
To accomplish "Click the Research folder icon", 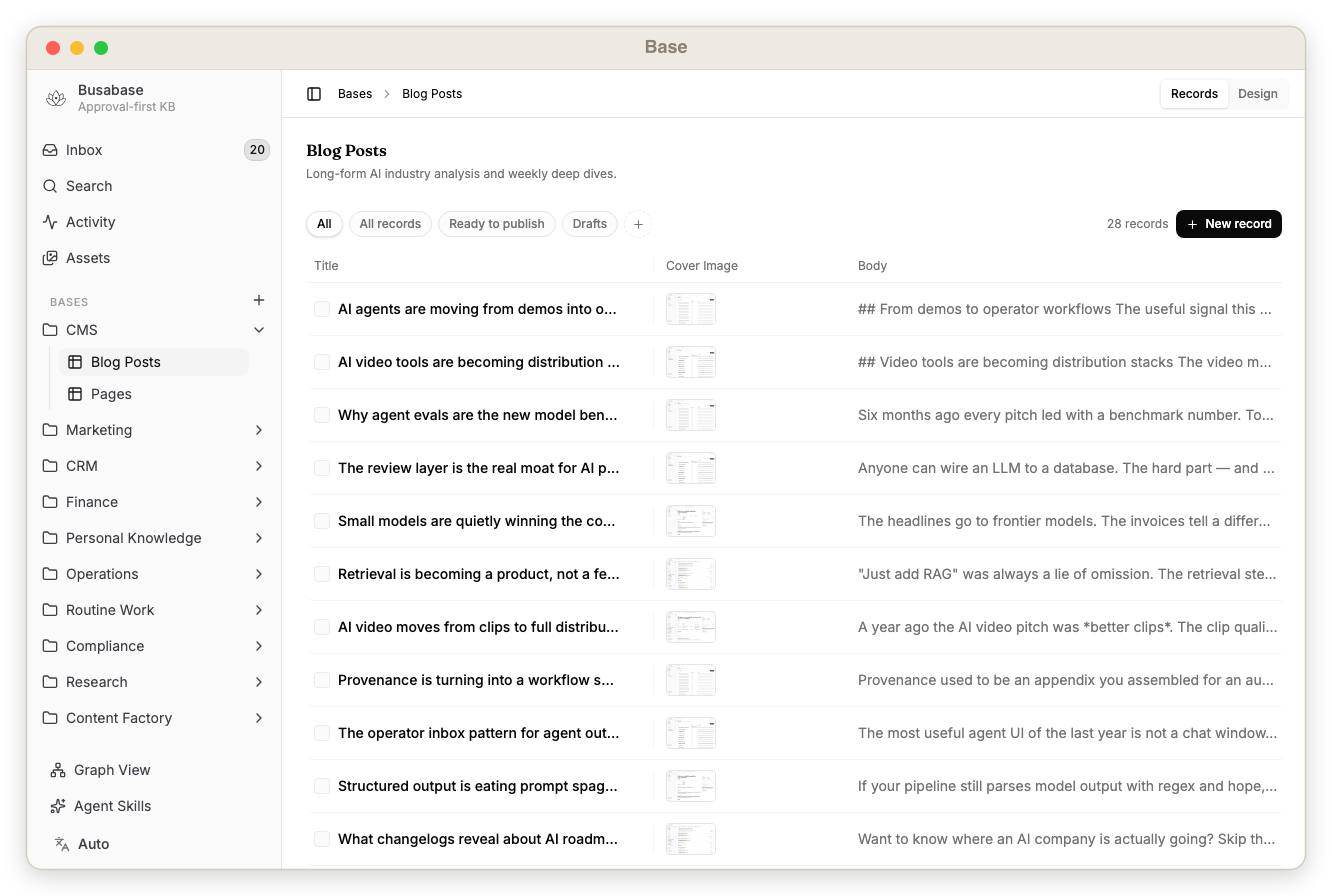I will pyautogui.click(x=50, y=682).
